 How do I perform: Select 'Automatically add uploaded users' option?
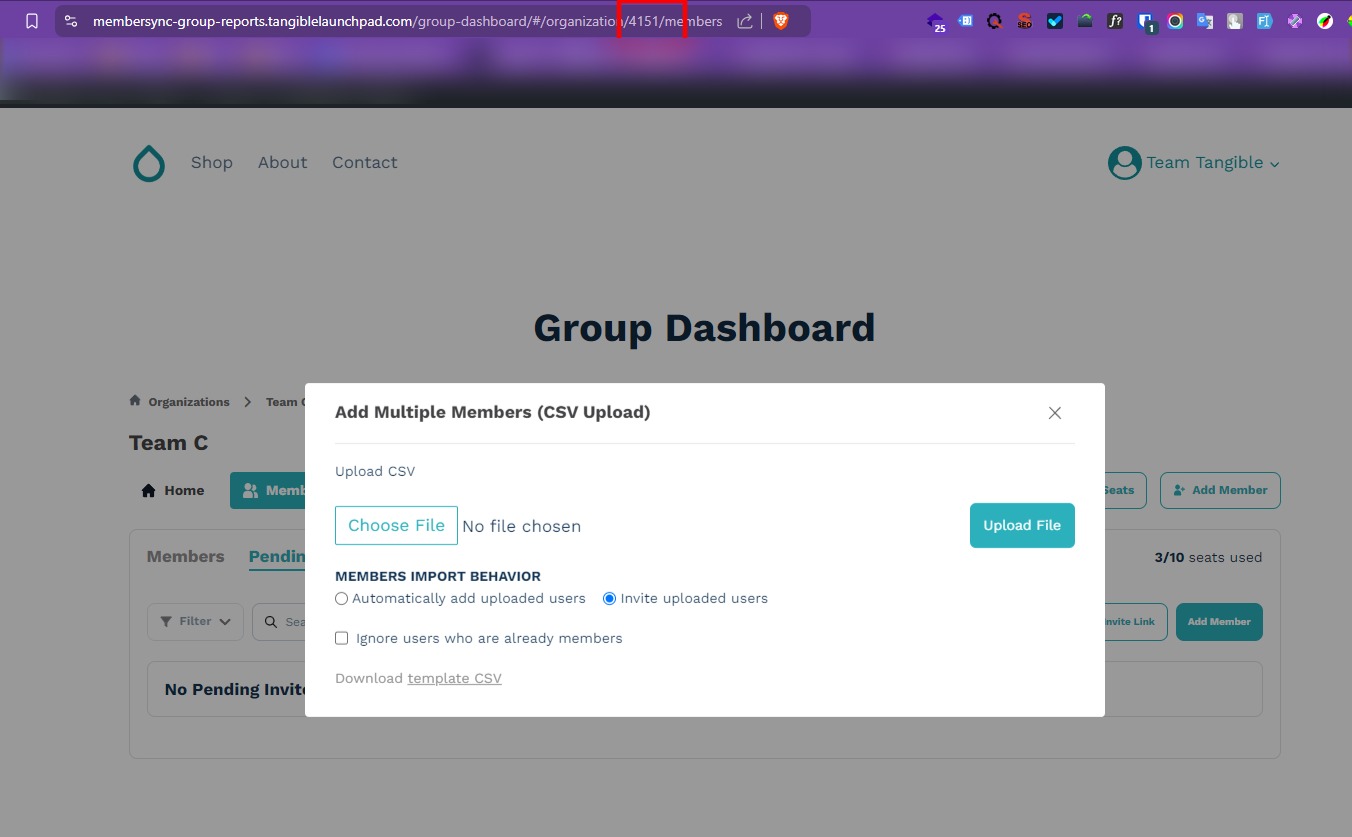click(341, 598)
